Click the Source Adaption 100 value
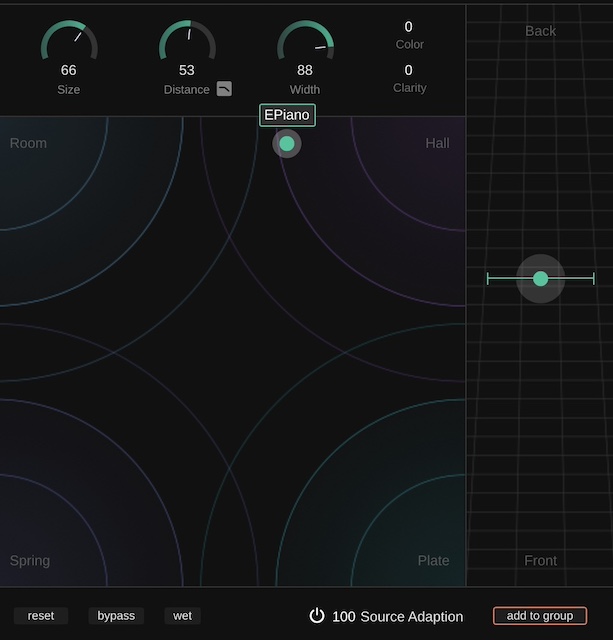Viewport: 613px width, 640px height. click(343, 616)
